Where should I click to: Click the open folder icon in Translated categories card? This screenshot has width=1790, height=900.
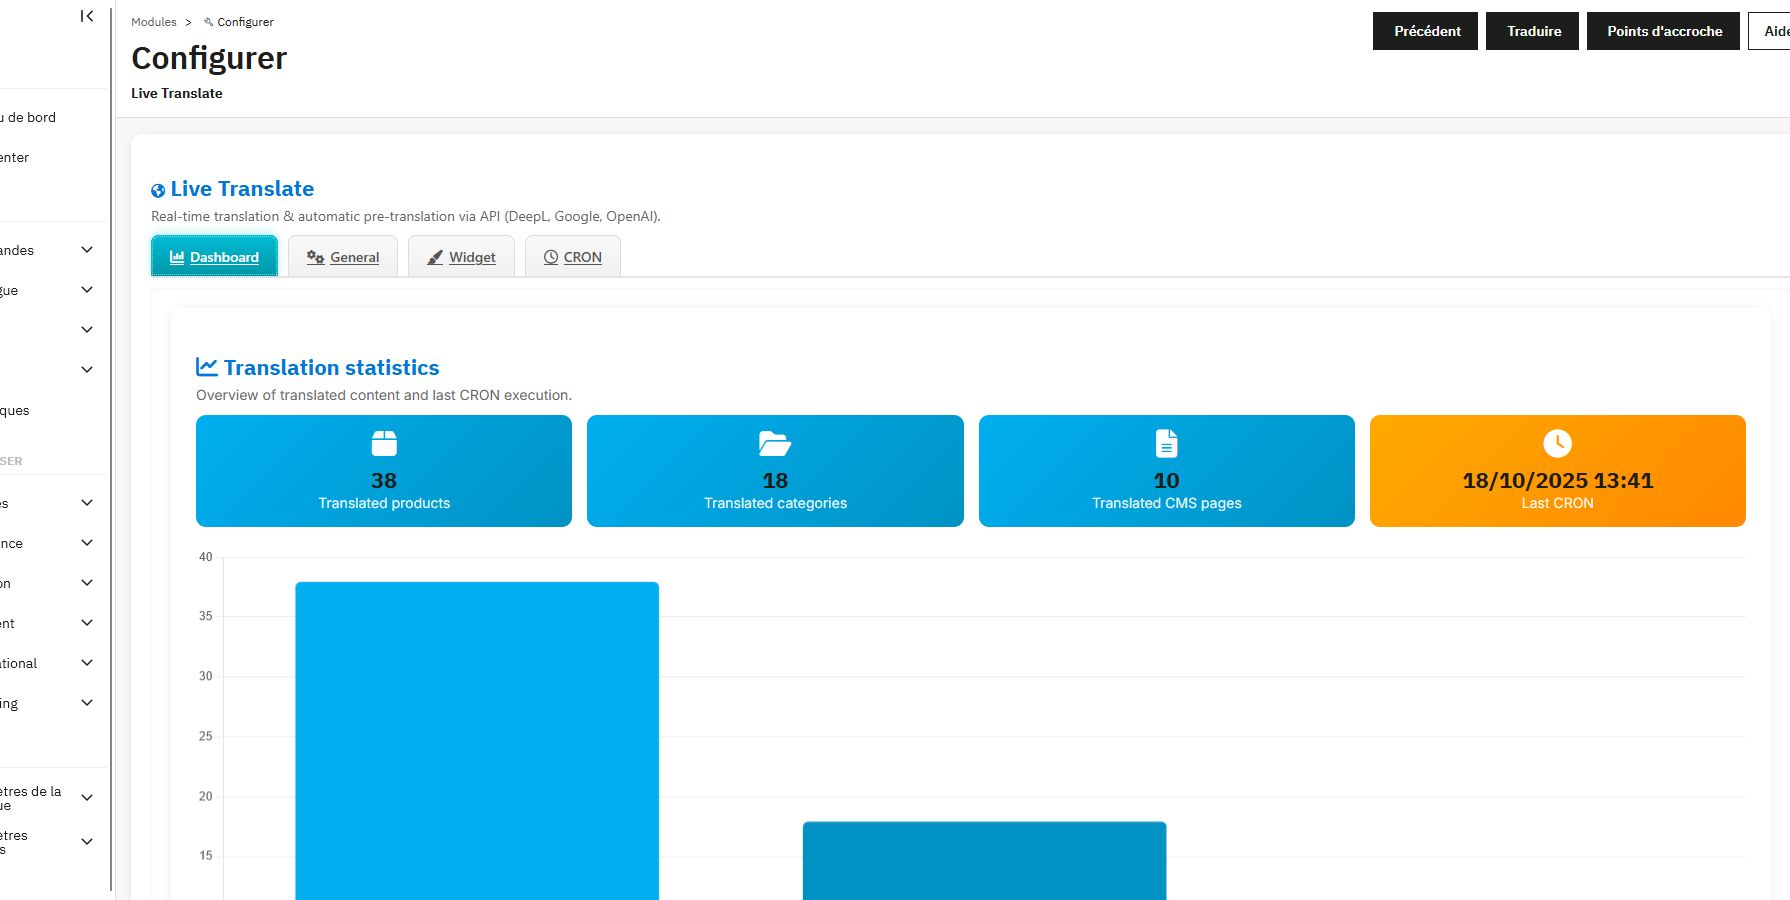coord(775,443)
